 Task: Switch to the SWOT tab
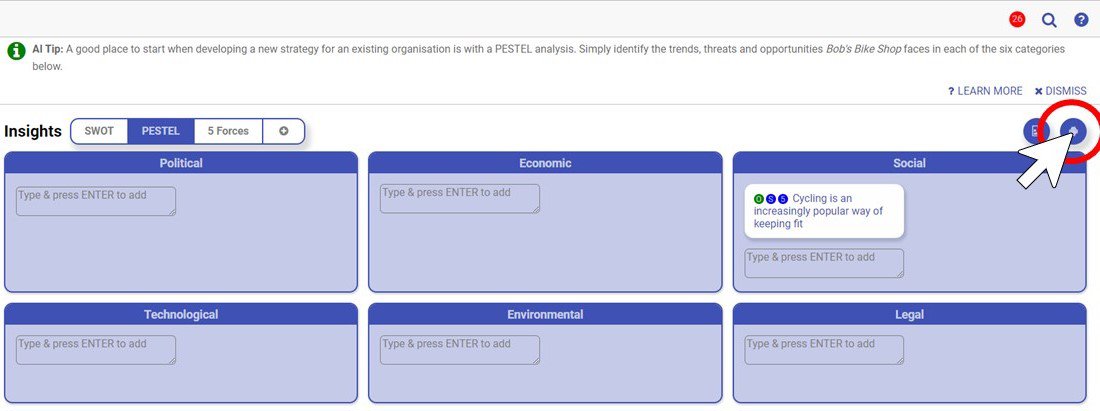tap(99, 131)
